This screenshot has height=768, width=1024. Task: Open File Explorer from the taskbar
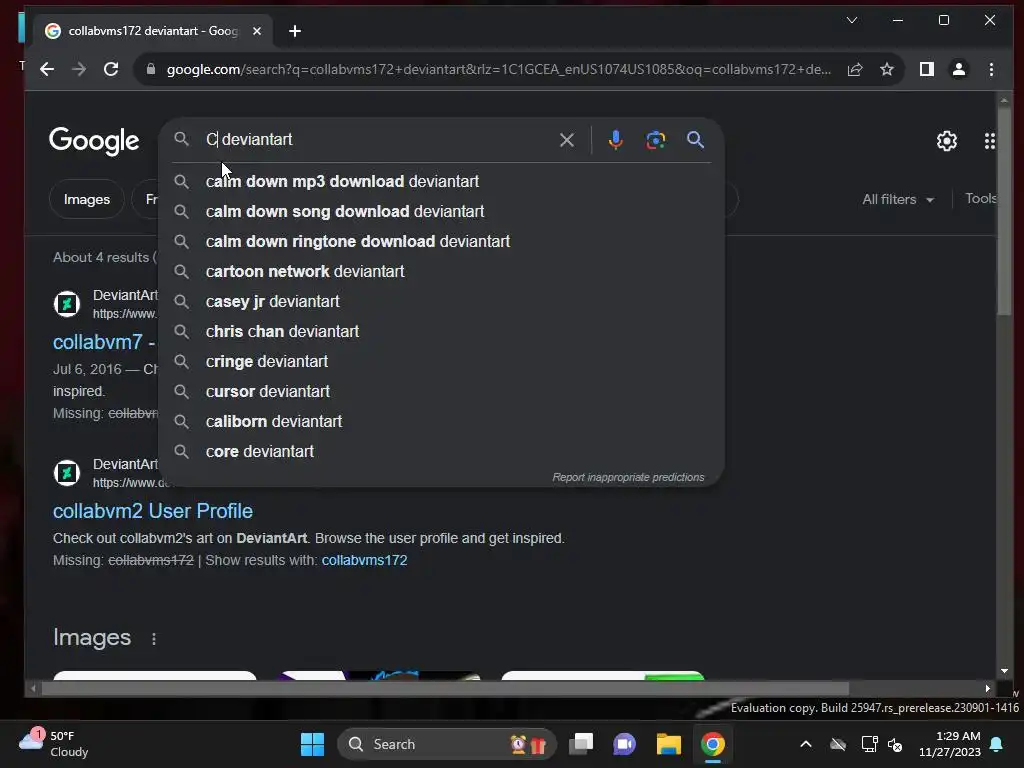click(x=669, y=744)
